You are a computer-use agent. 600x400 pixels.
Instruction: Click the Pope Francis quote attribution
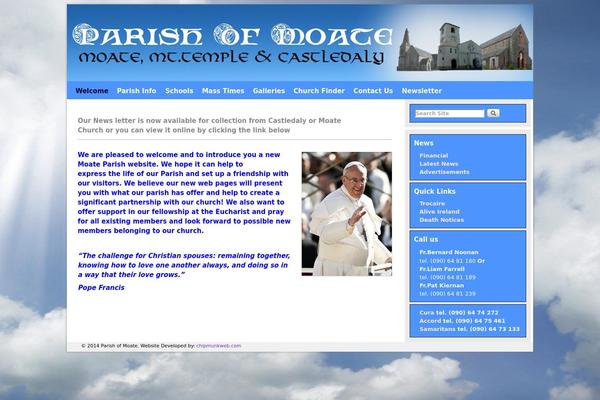tap(101, 287)
